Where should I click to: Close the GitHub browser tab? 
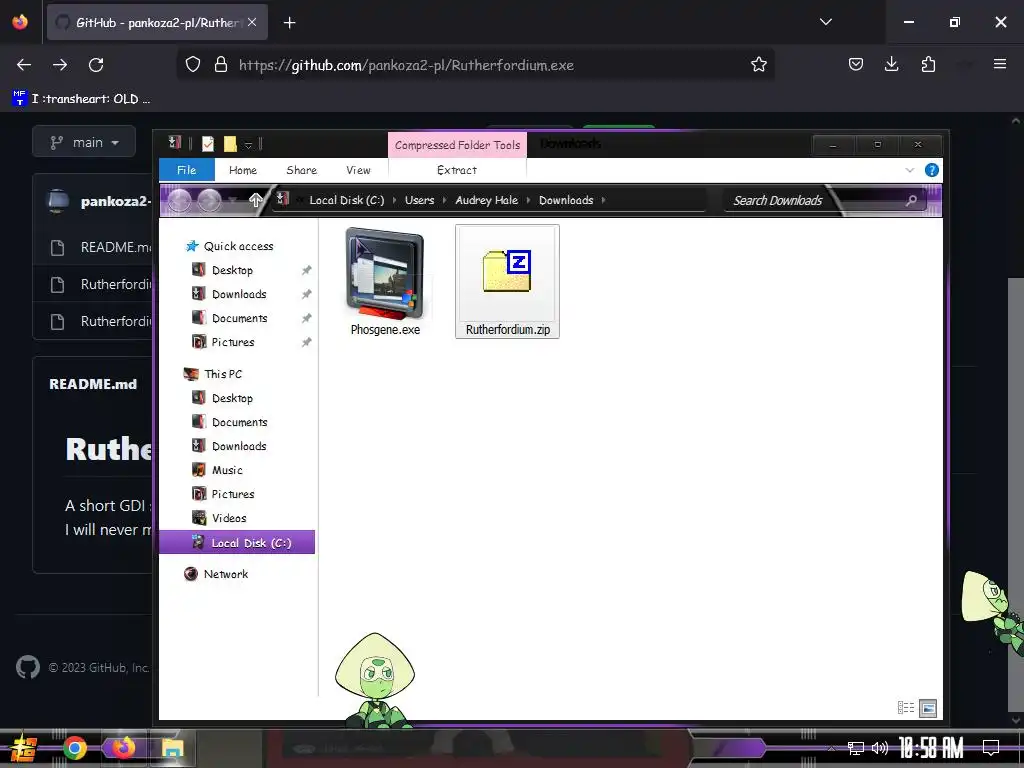coord(252,22)
